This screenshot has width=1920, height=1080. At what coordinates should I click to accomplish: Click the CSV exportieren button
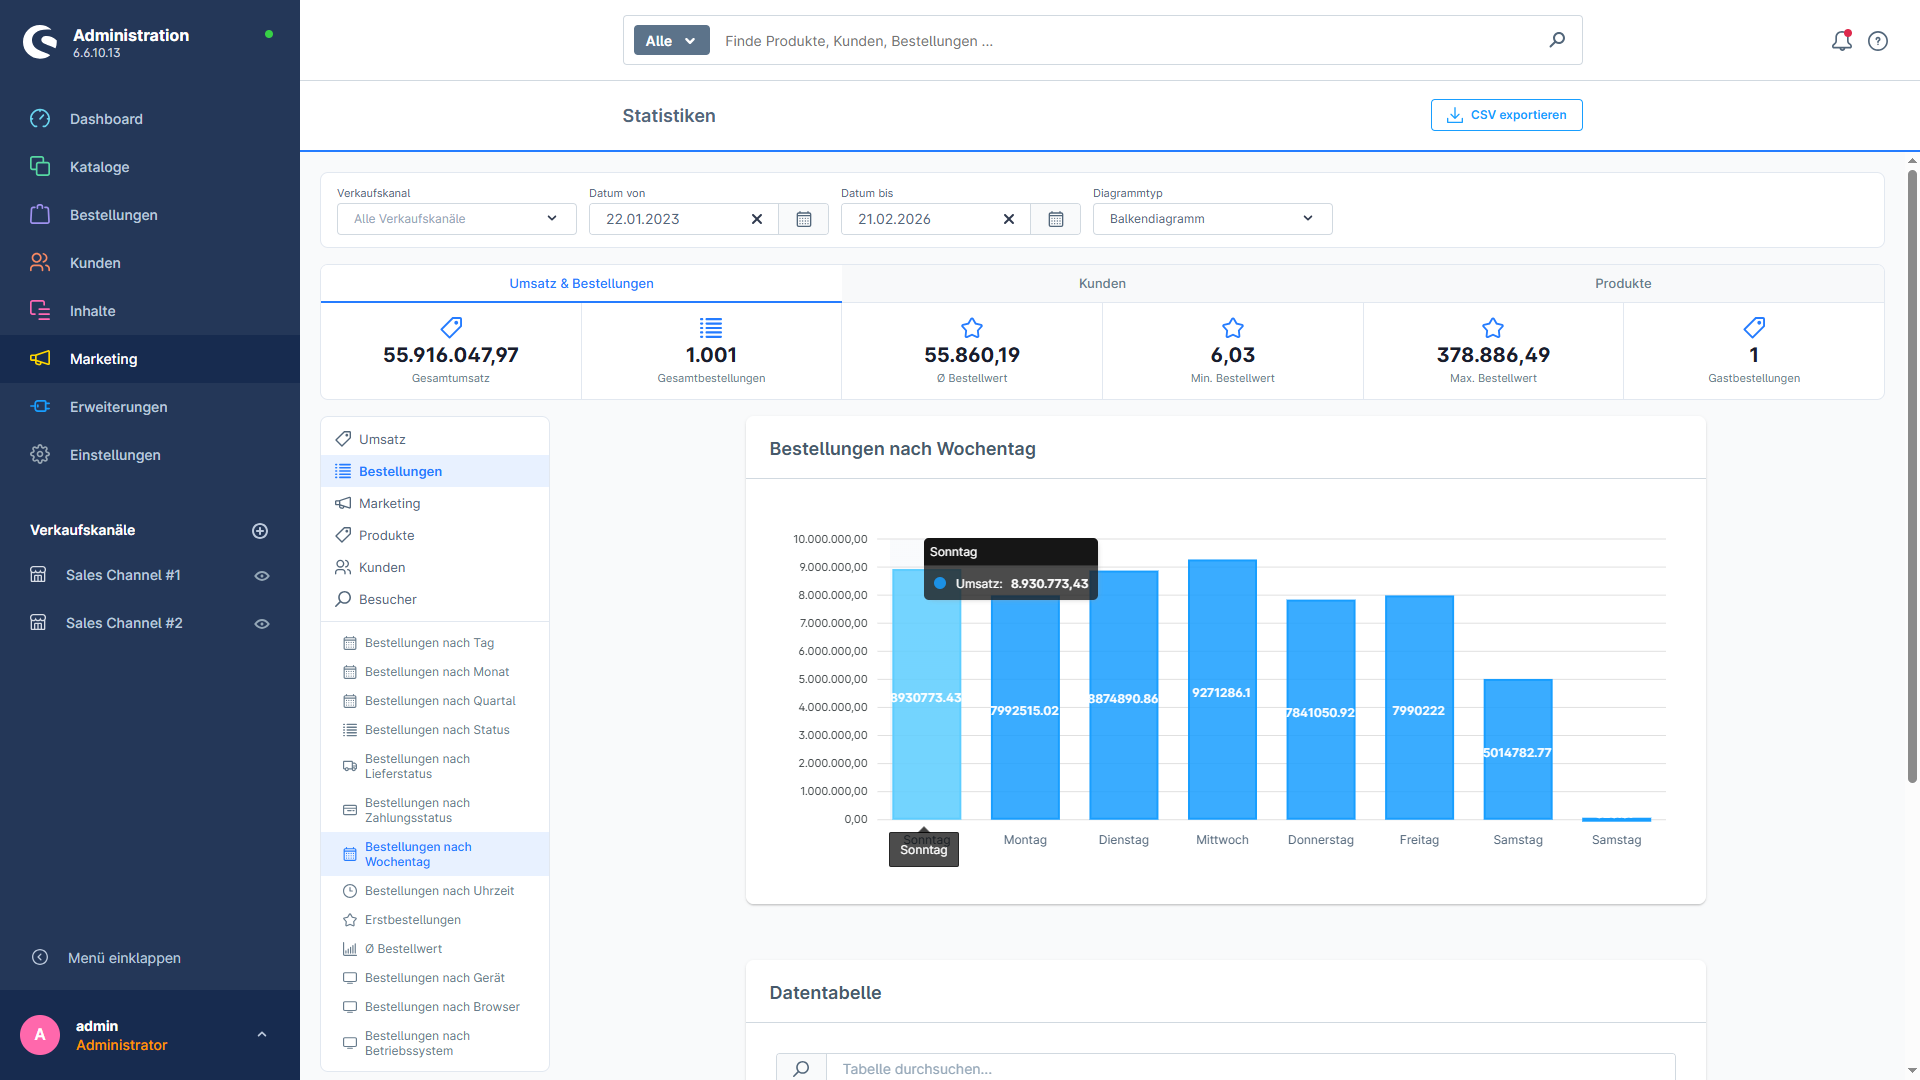1506,115
